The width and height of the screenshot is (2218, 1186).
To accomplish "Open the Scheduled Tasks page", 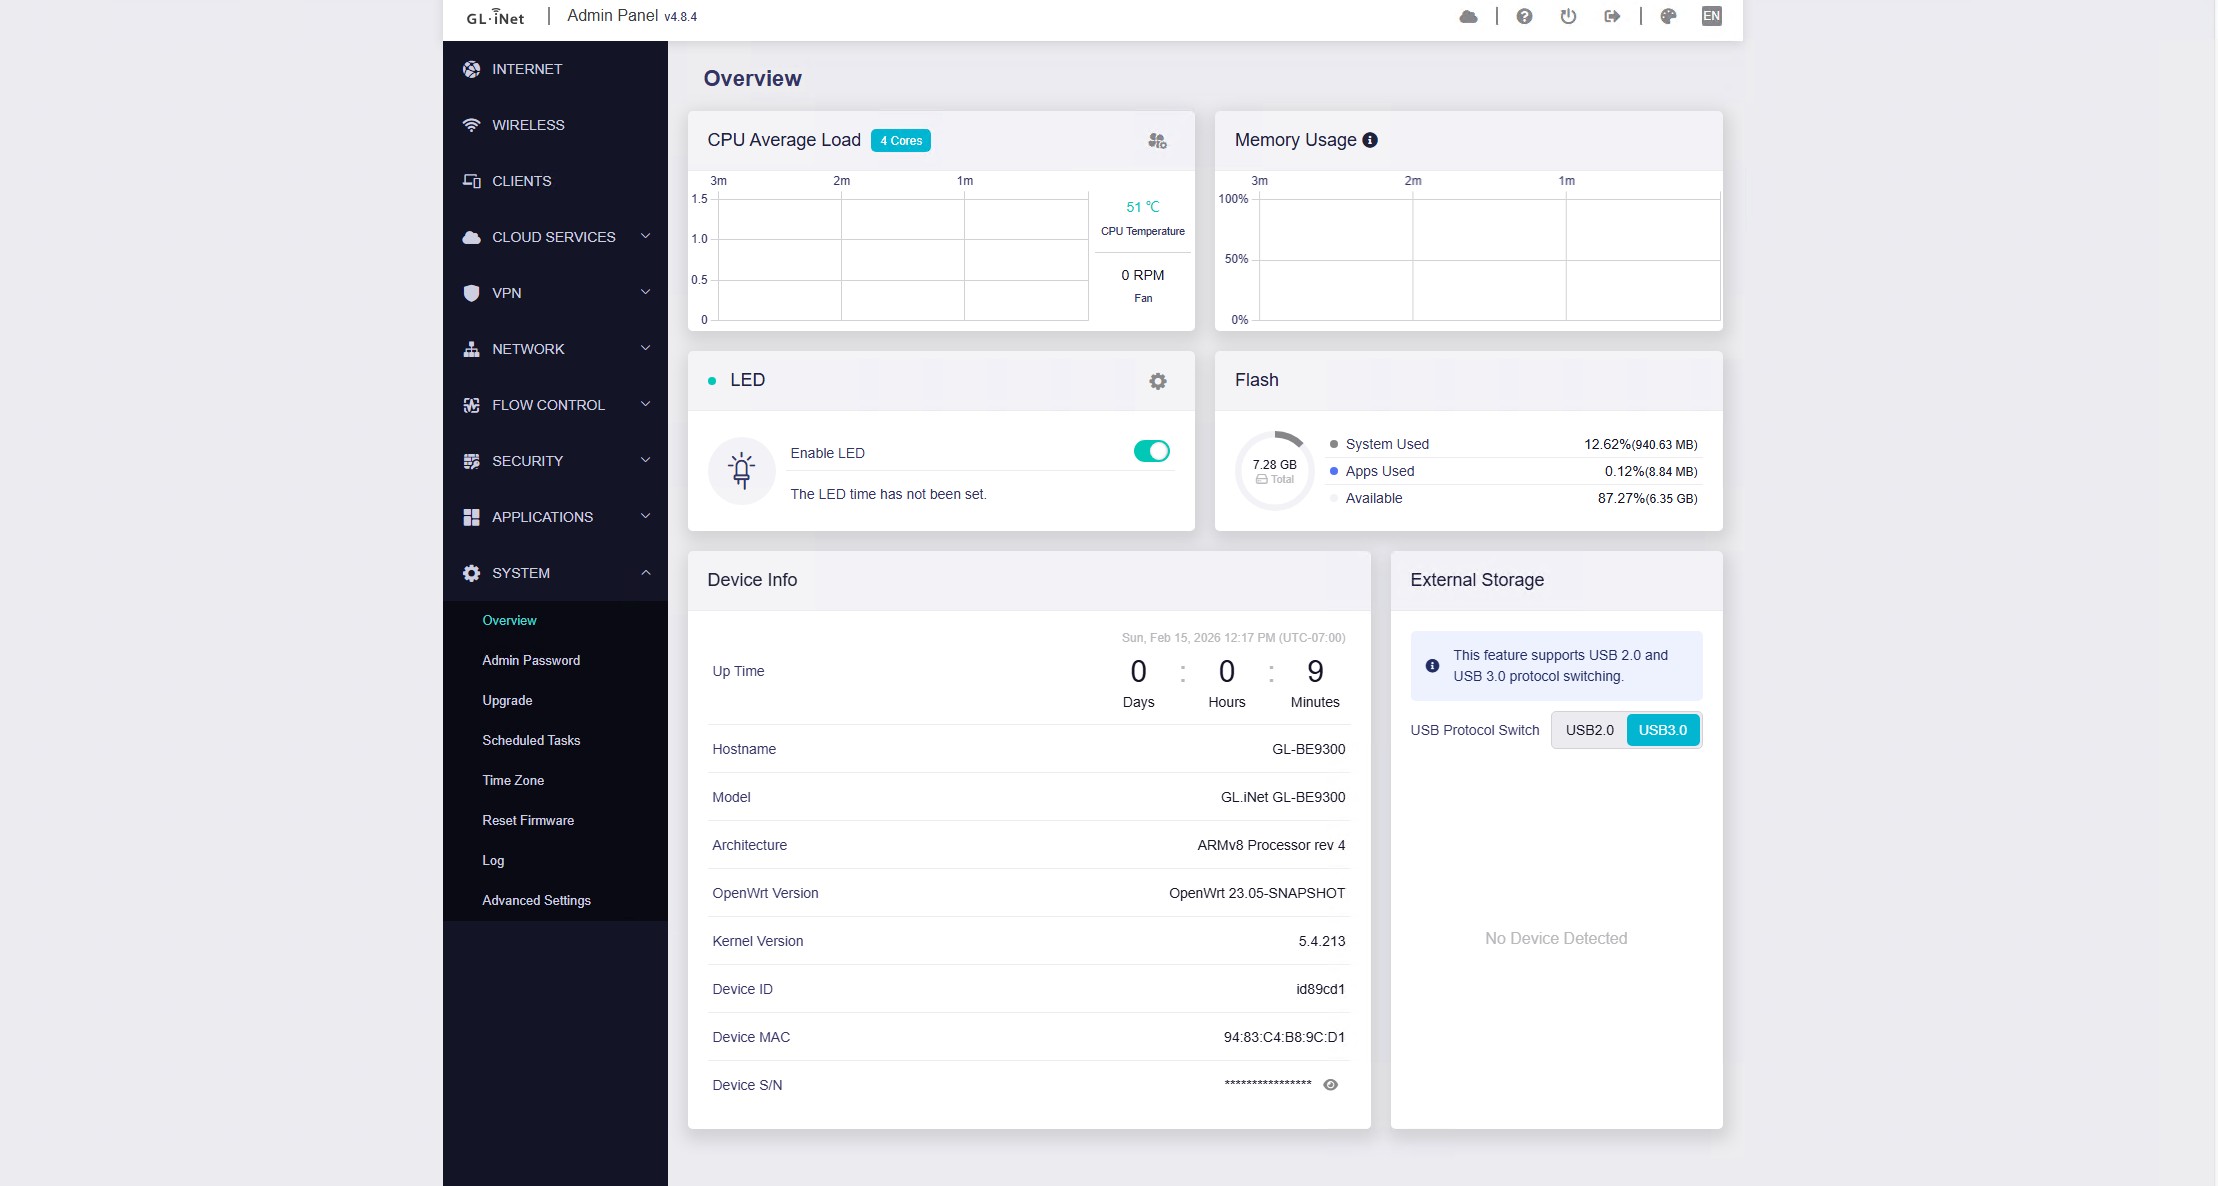I will [531, 740].
